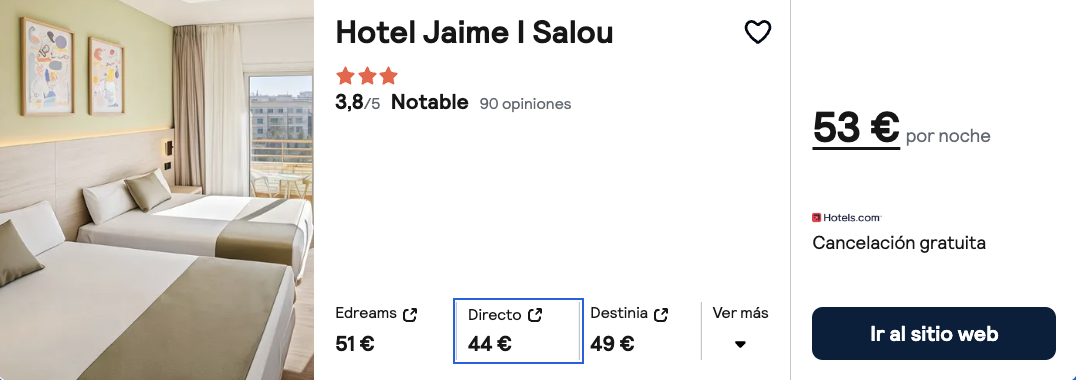
Task: Choose the Destinia 49 € price
Action: click(612, 343)
